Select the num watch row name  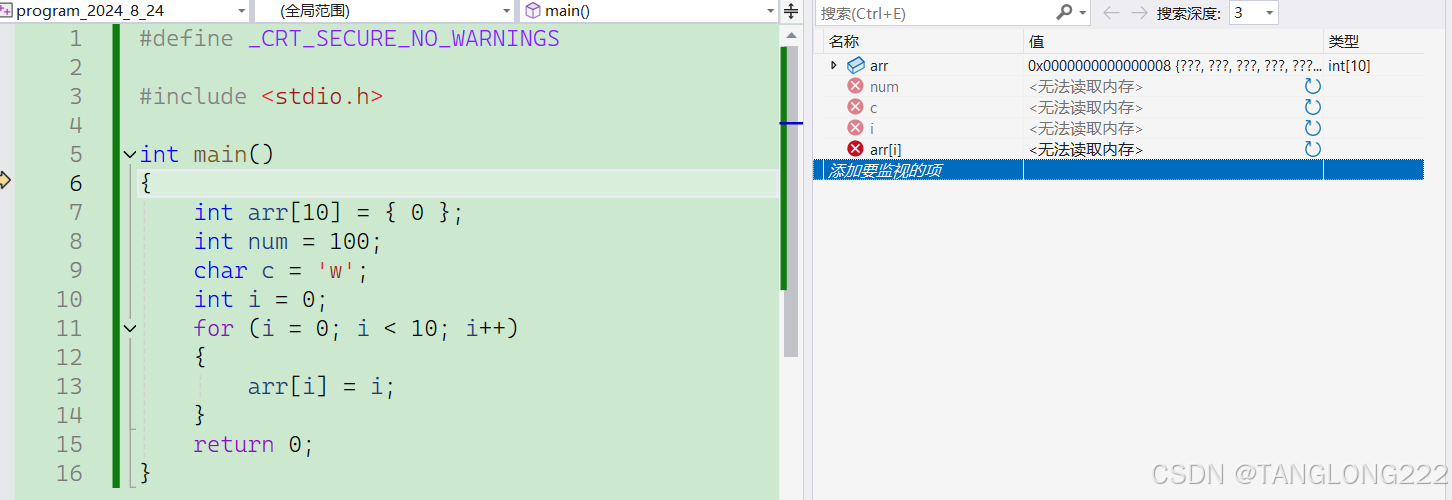pos(884,87)
